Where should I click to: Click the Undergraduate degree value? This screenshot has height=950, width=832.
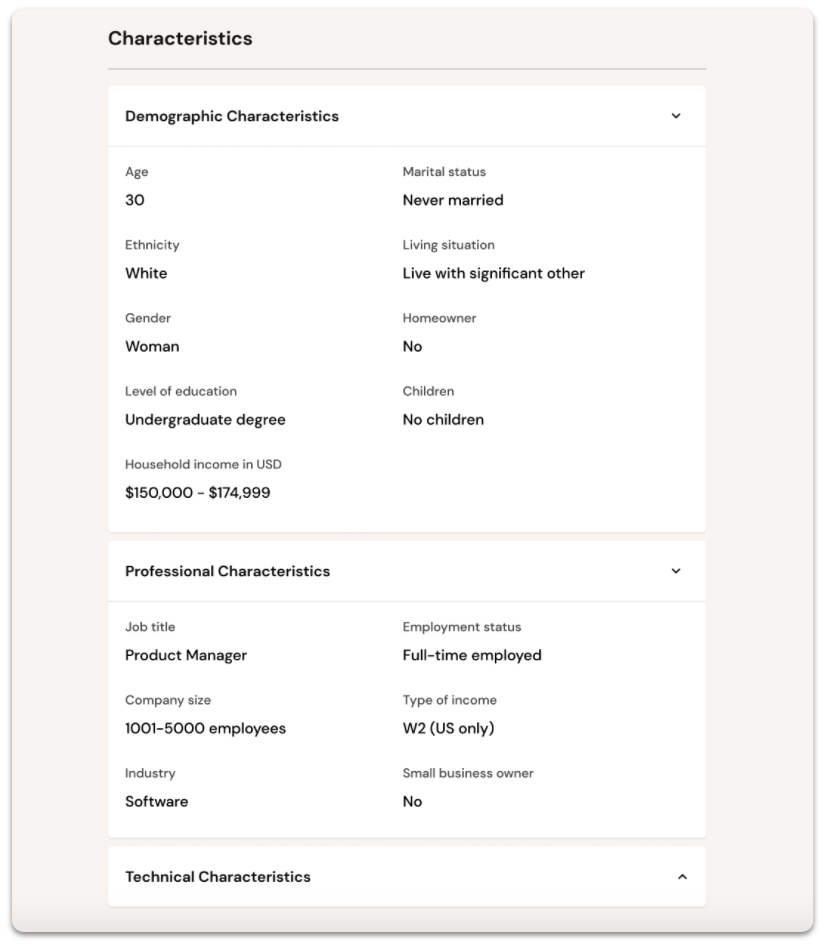(205, 420)
